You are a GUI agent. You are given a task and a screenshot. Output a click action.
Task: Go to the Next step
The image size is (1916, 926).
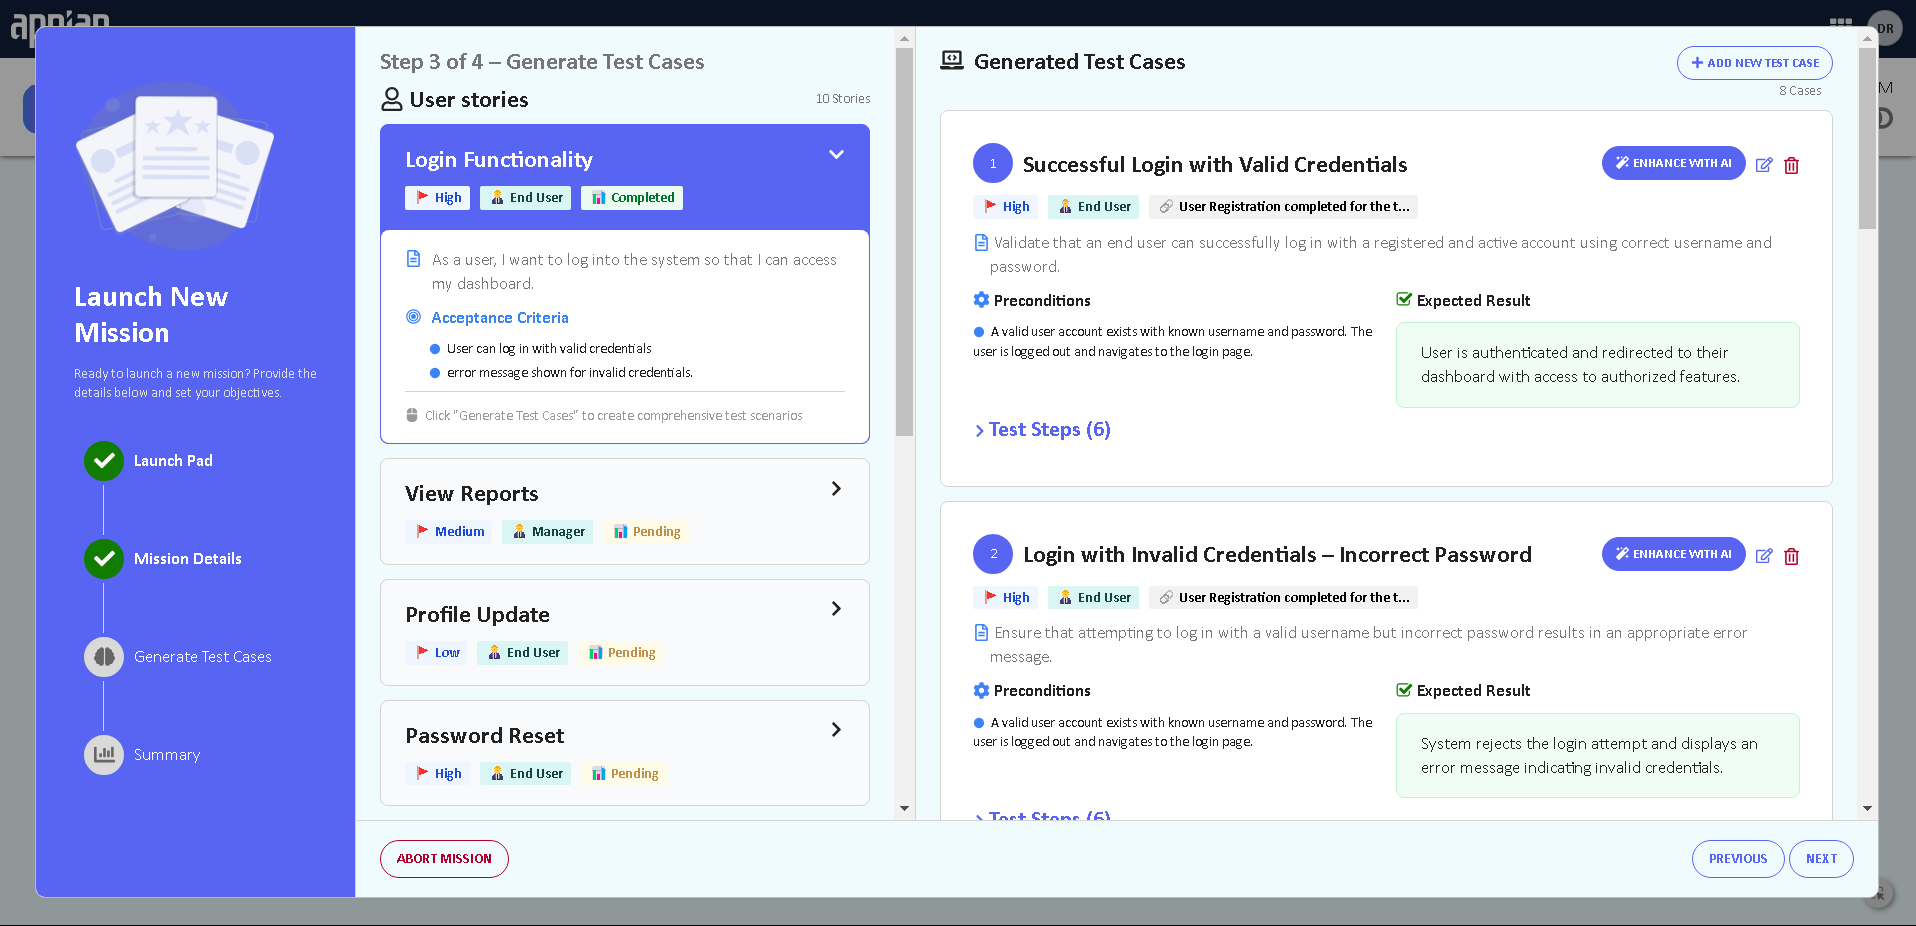point(1820,859)
